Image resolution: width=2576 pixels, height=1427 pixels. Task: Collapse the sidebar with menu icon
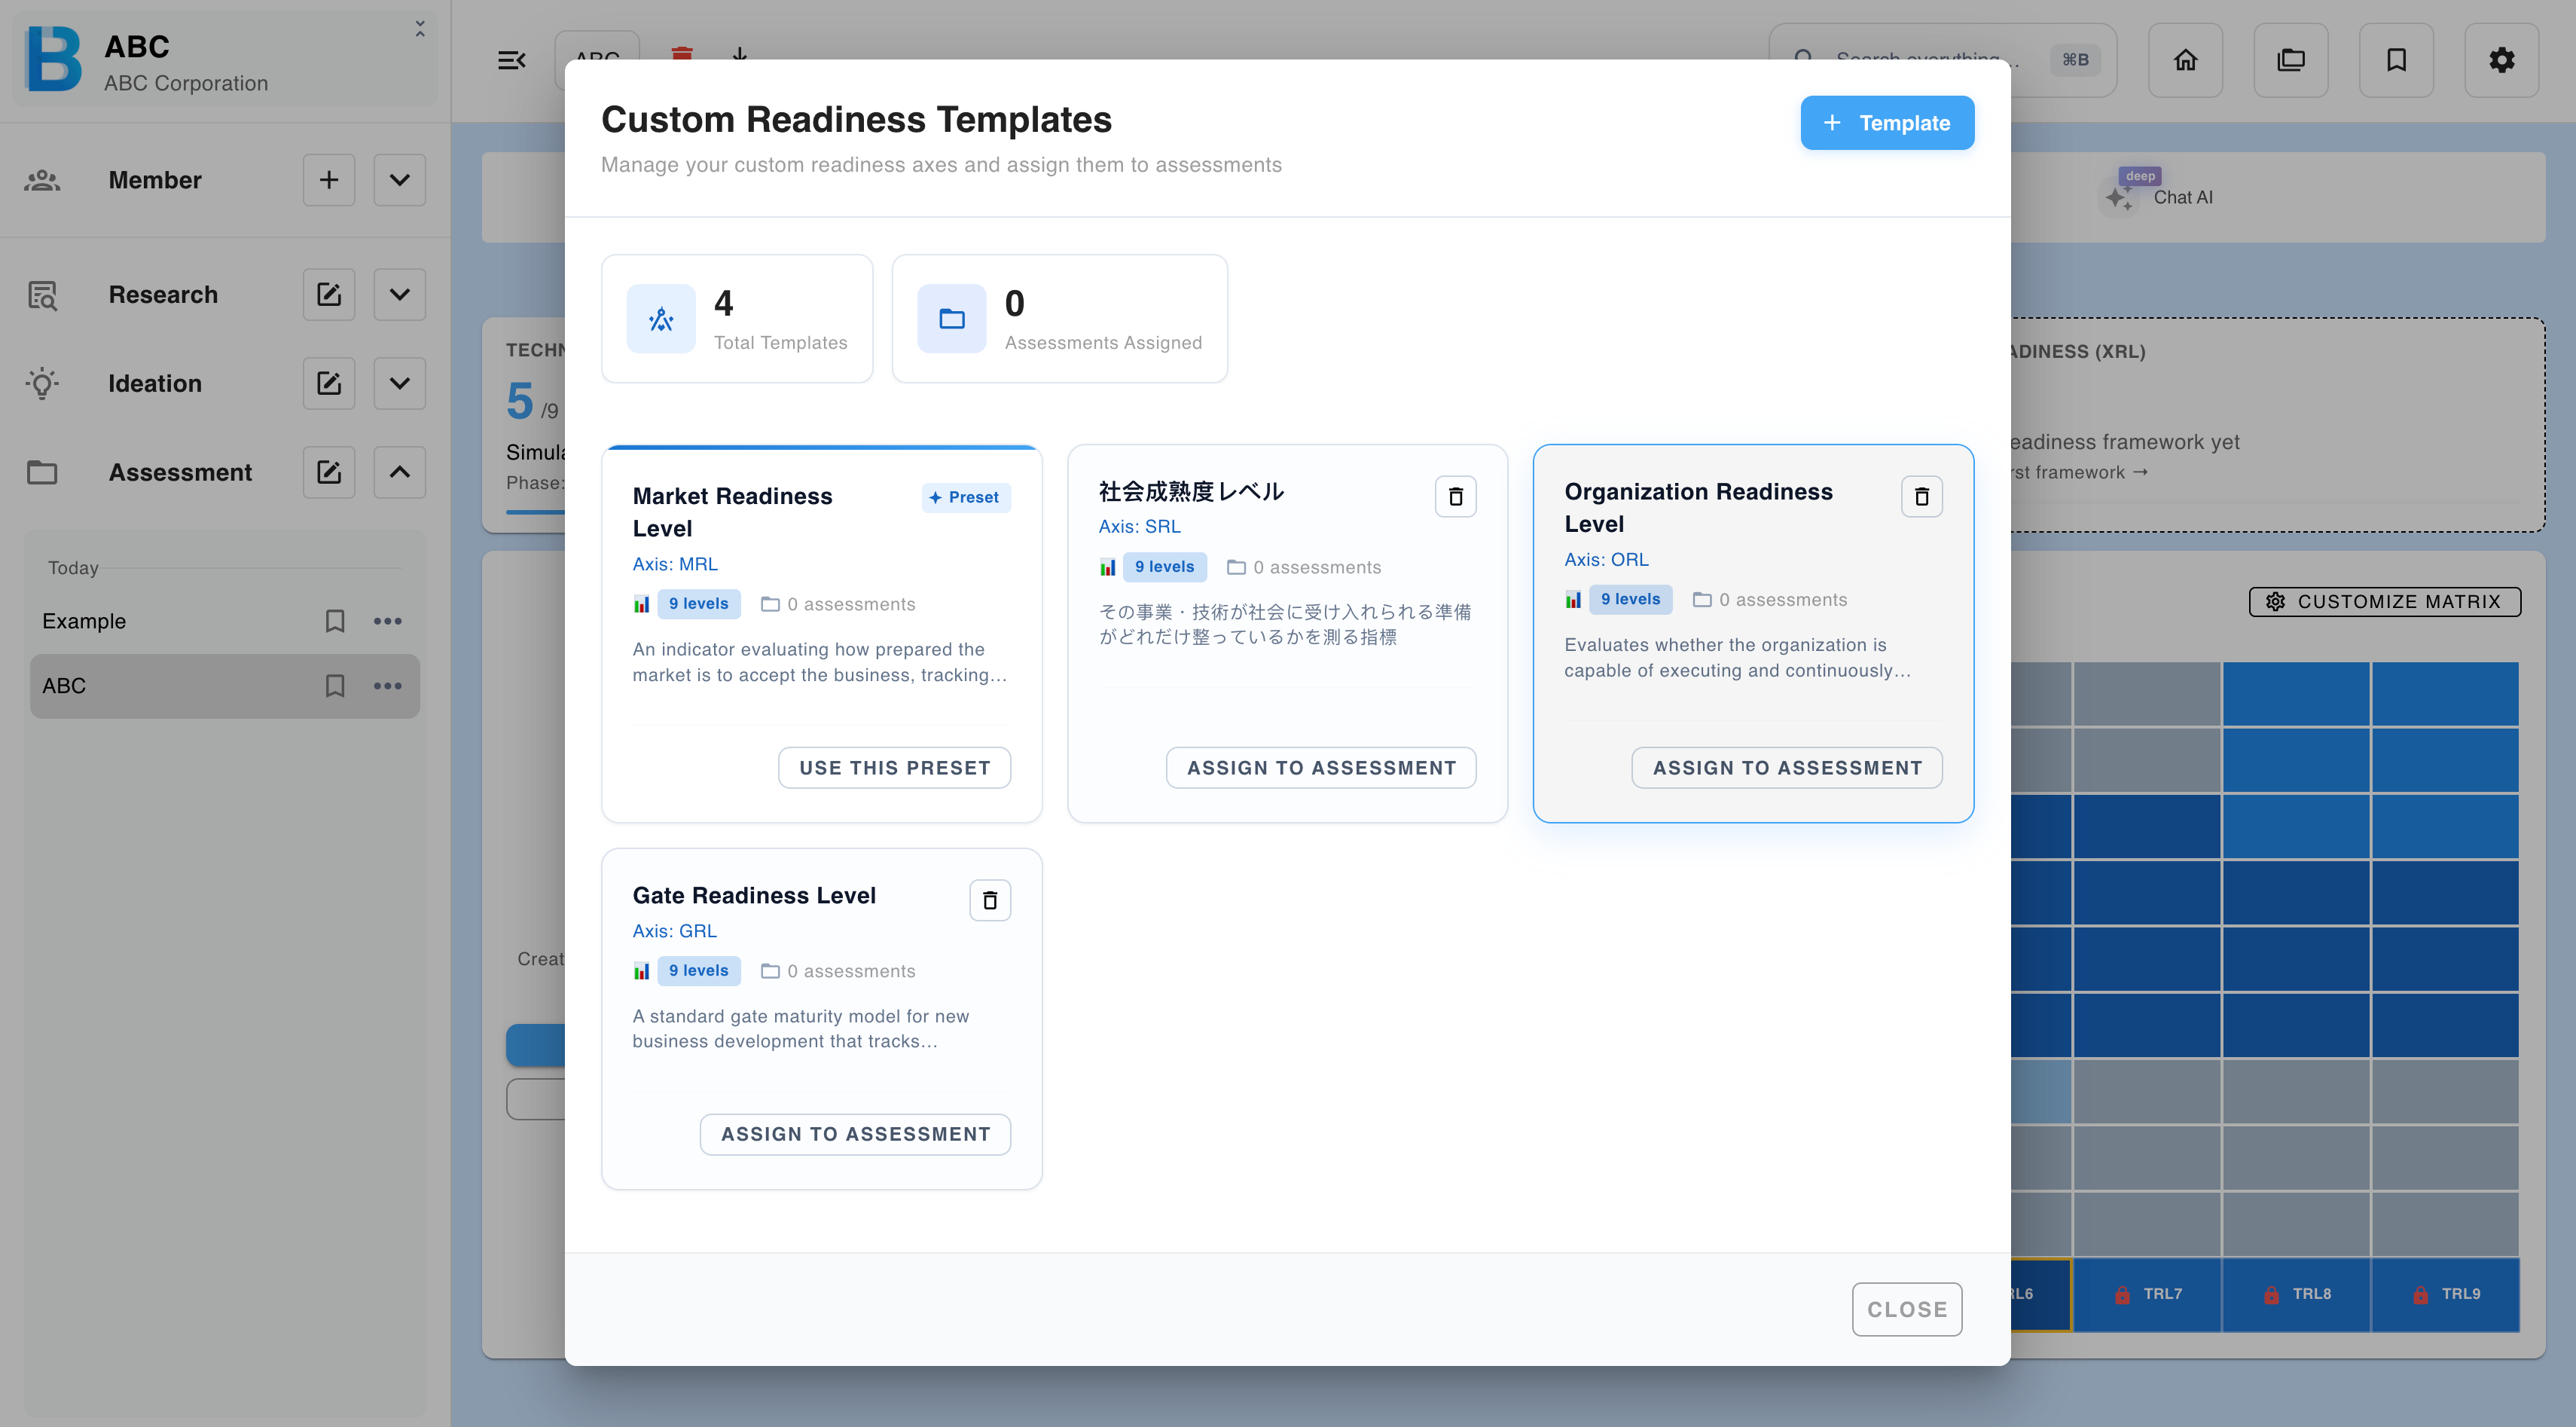click(512, 60)
